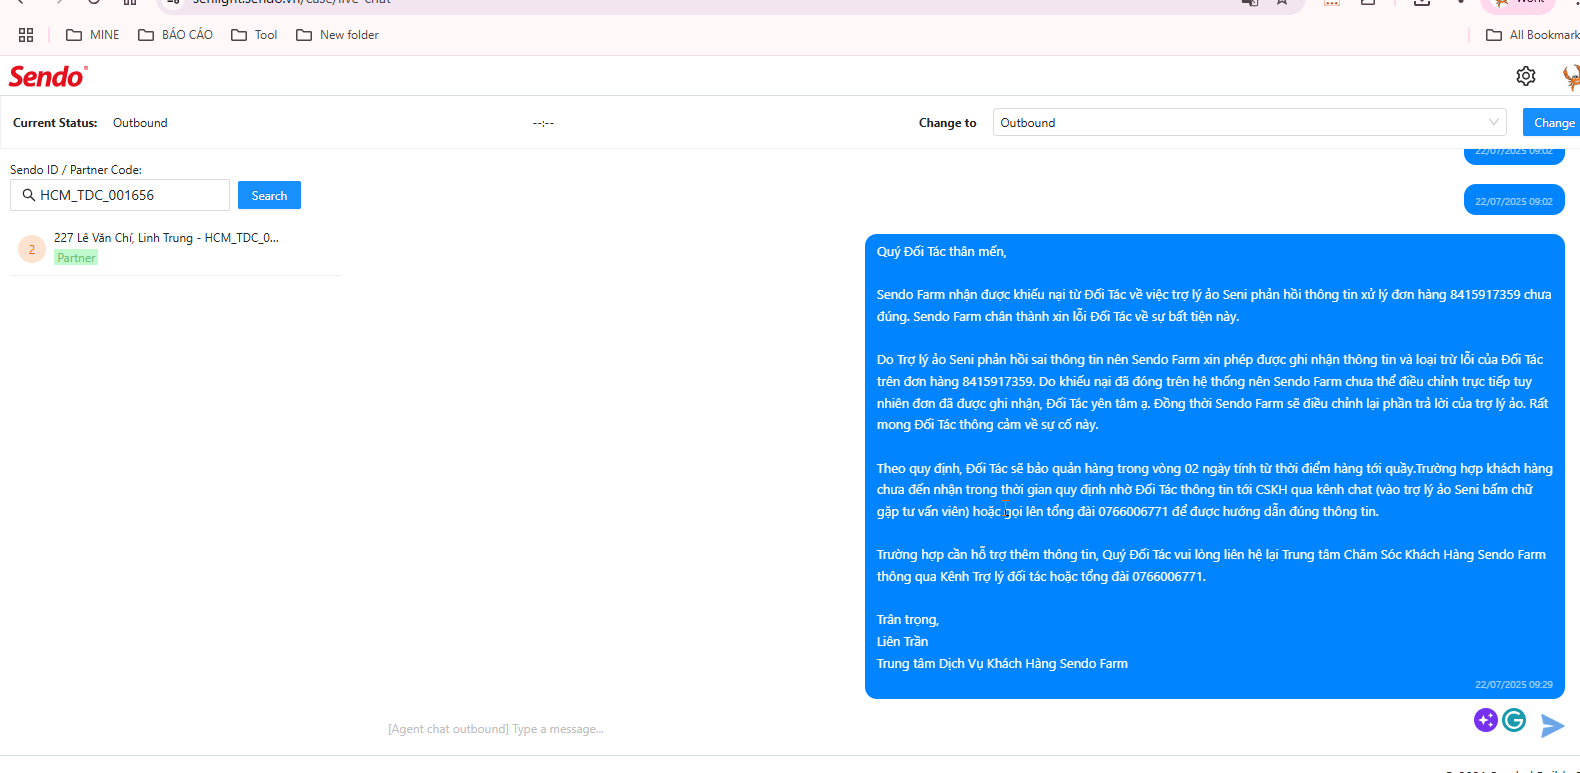Select the 227 Lê Văn Chí partner conversation
The image size is (1580, 773).
(x=175, y=248)
